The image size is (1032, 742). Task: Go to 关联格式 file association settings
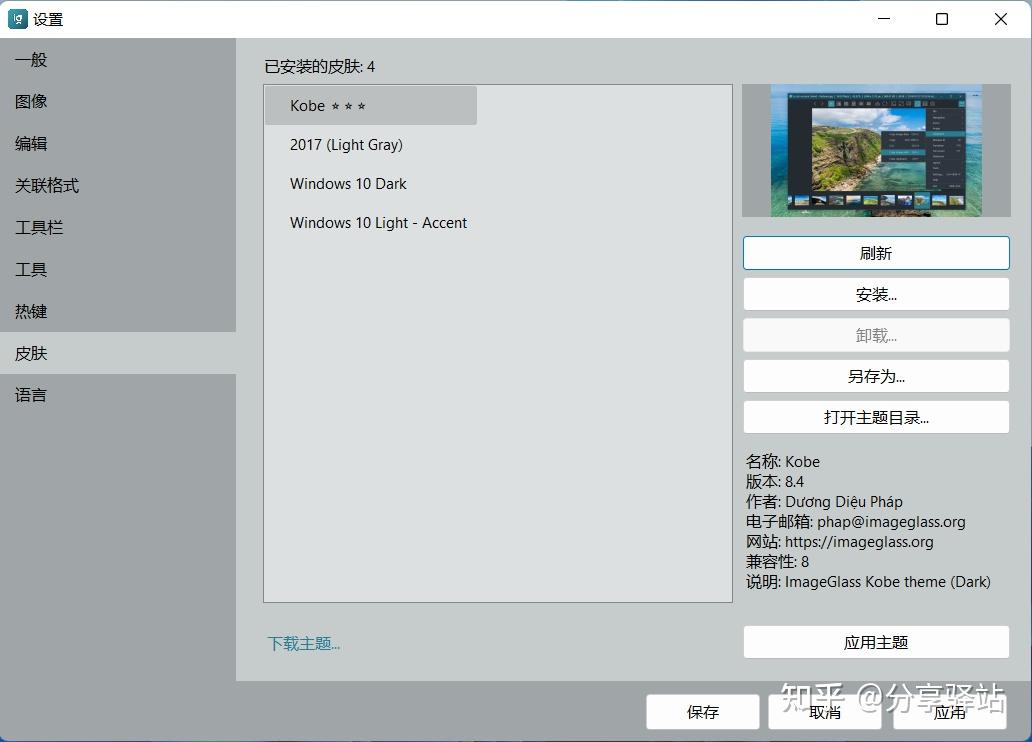tap(44, 185)
